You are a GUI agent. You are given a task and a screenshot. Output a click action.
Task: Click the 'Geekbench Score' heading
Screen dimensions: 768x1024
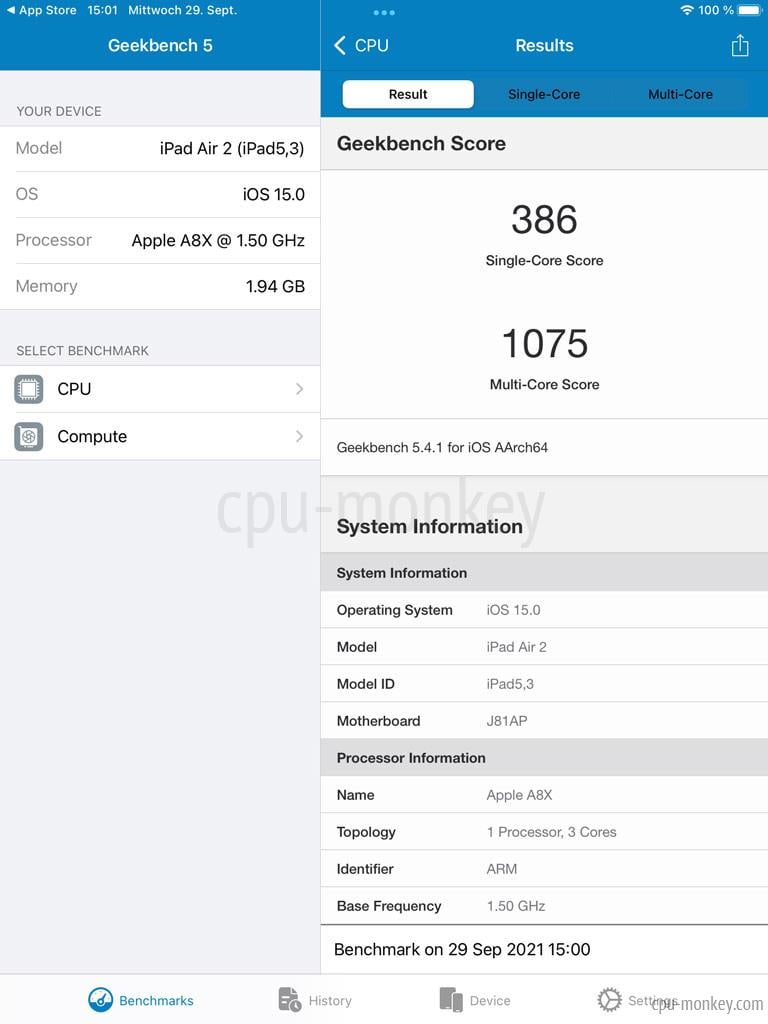point(421,144)
